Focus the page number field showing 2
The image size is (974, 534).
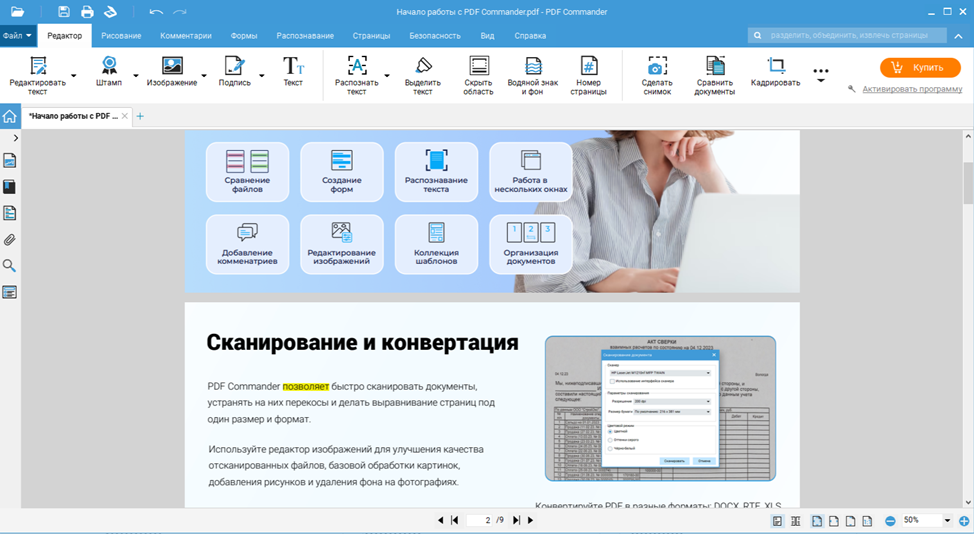[x=480, y=520]
